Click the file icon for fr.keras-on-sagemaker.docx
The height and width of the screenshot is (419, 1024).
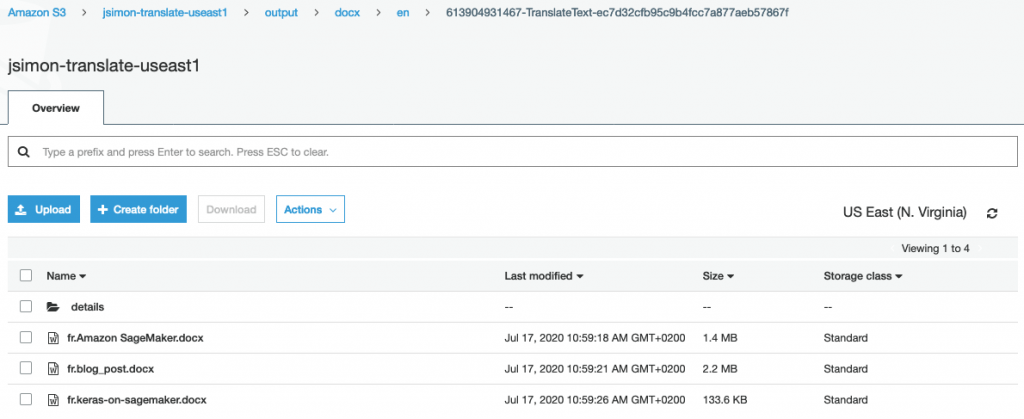pos(54,399)
